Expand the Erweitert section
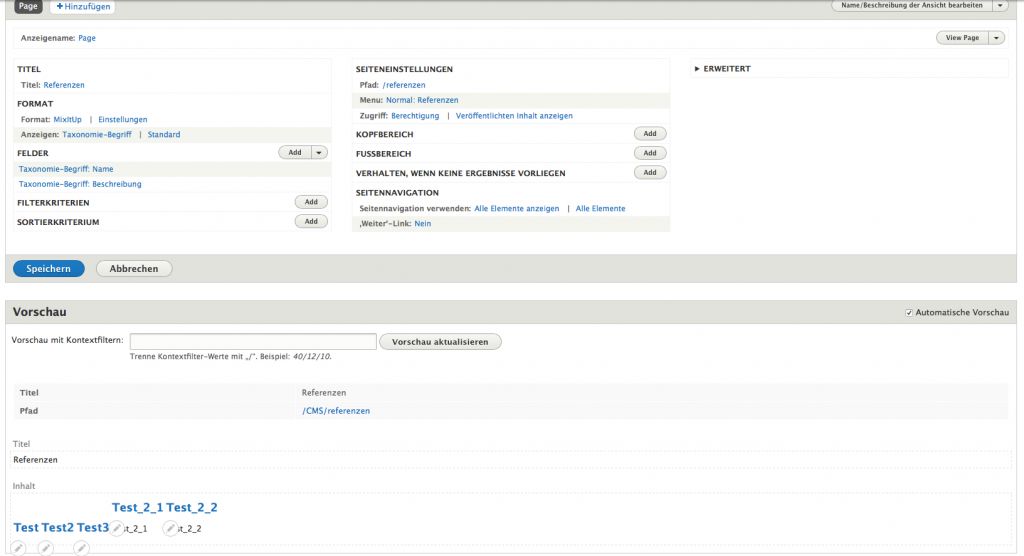The height and width of the screenshot is (556, 1024). coord(722,69)
